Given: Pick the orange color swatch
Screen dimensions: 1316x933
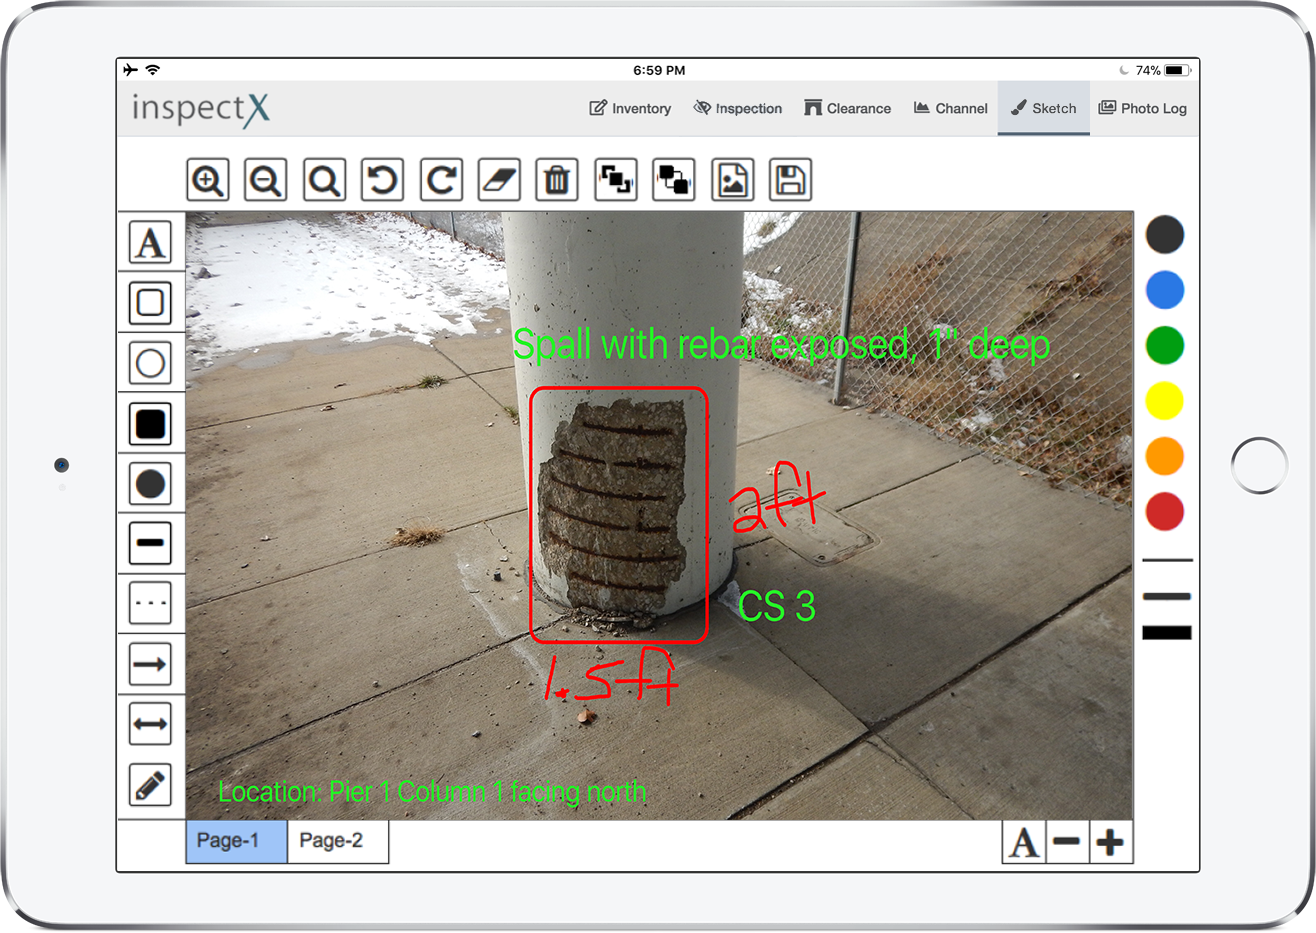Looking at the screenshot, I should tap(1165, 456).
